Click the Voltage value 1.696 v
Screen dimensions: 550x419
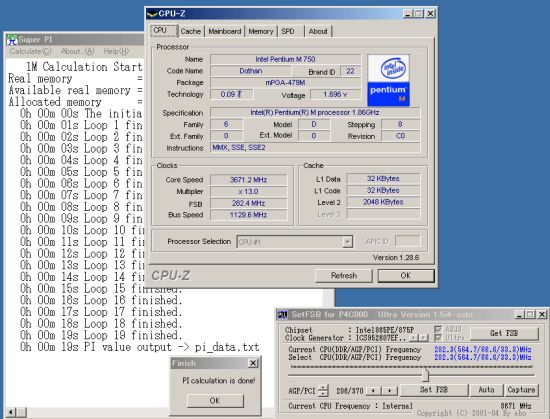pos(335,94)
